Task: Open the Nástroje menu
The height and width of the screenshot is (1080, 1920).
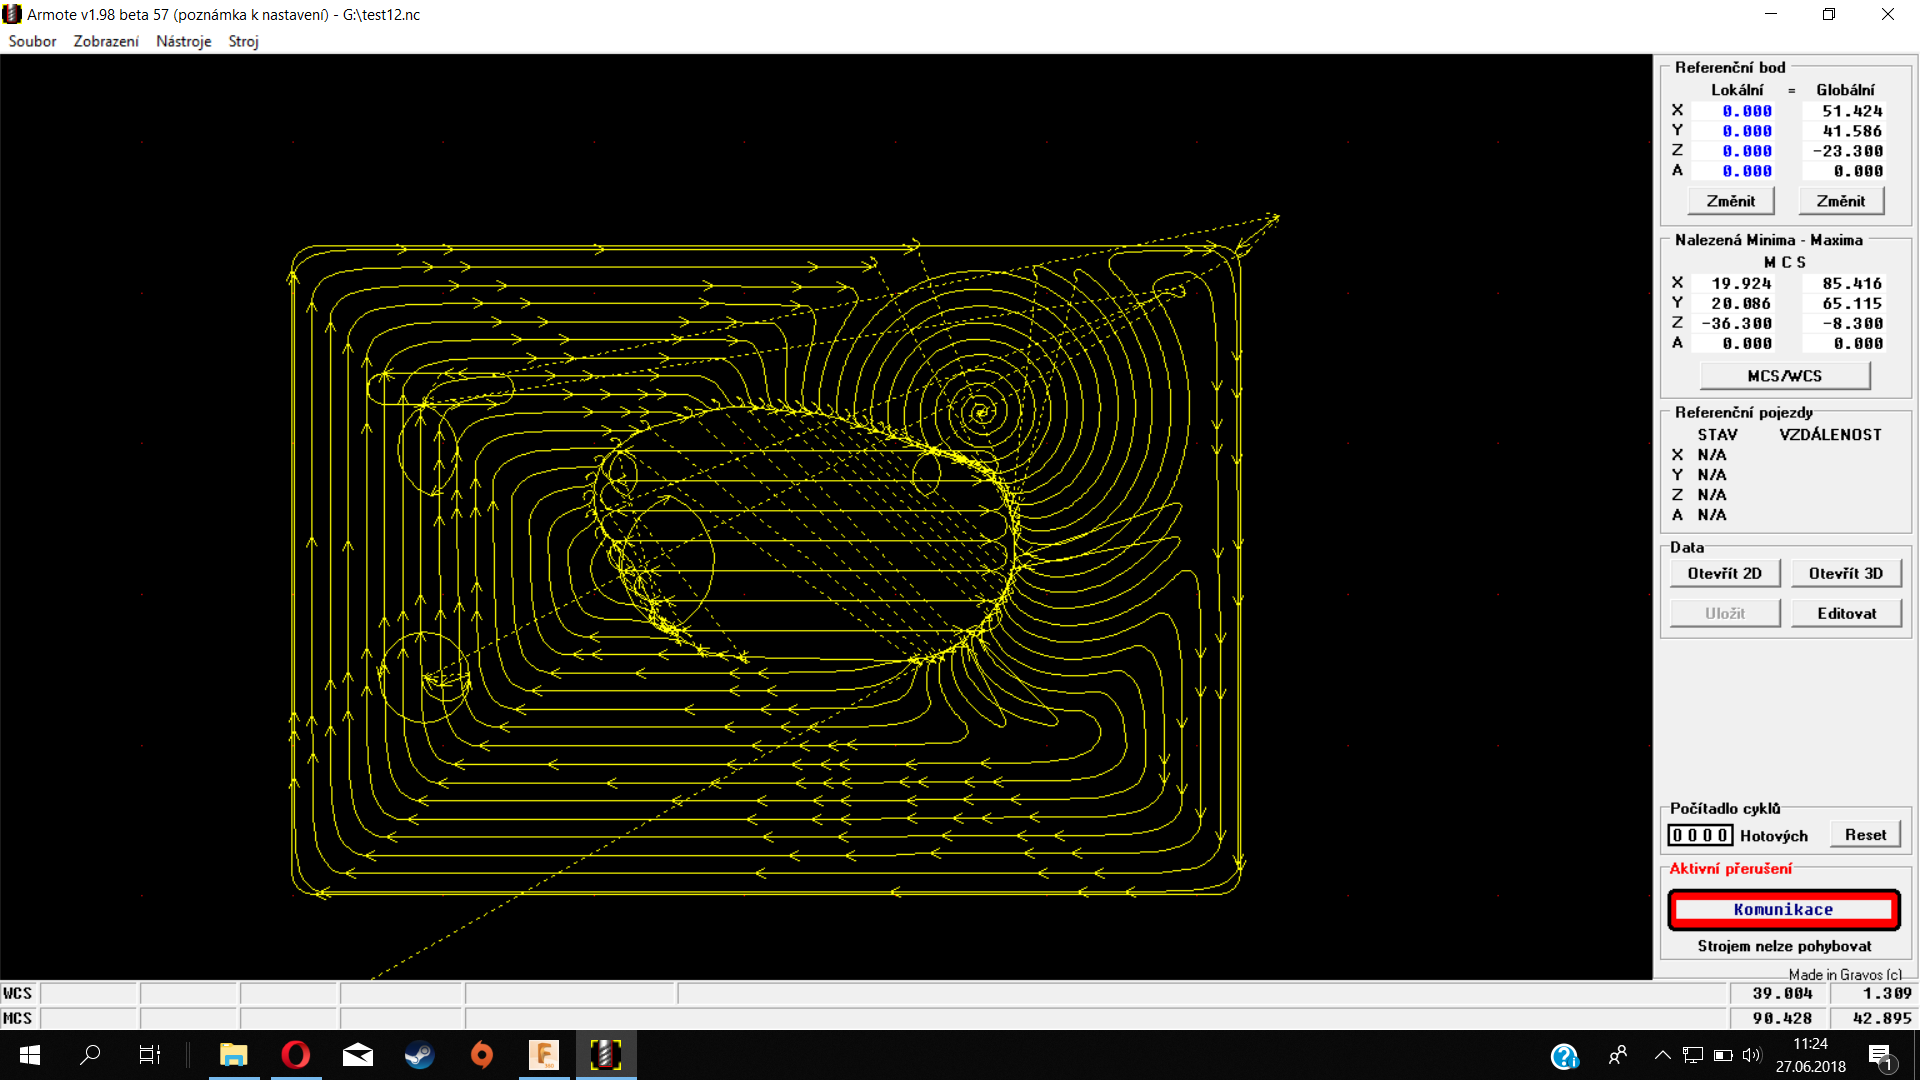Action: click(183, 41)
